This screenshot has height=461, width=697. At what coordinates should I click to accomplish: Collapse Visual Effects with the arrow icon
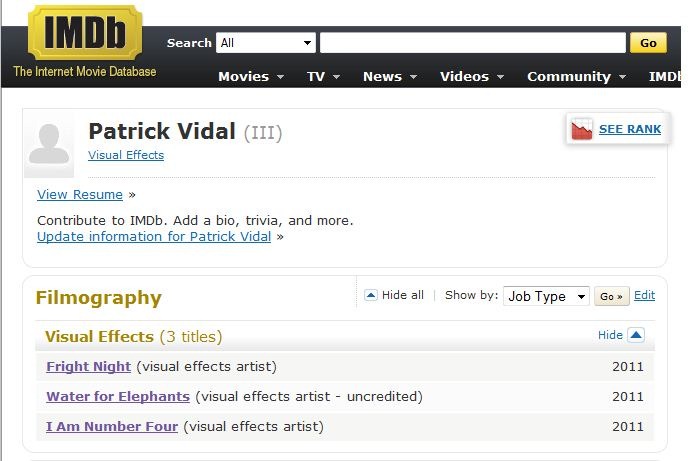click(x=636, y=335)
